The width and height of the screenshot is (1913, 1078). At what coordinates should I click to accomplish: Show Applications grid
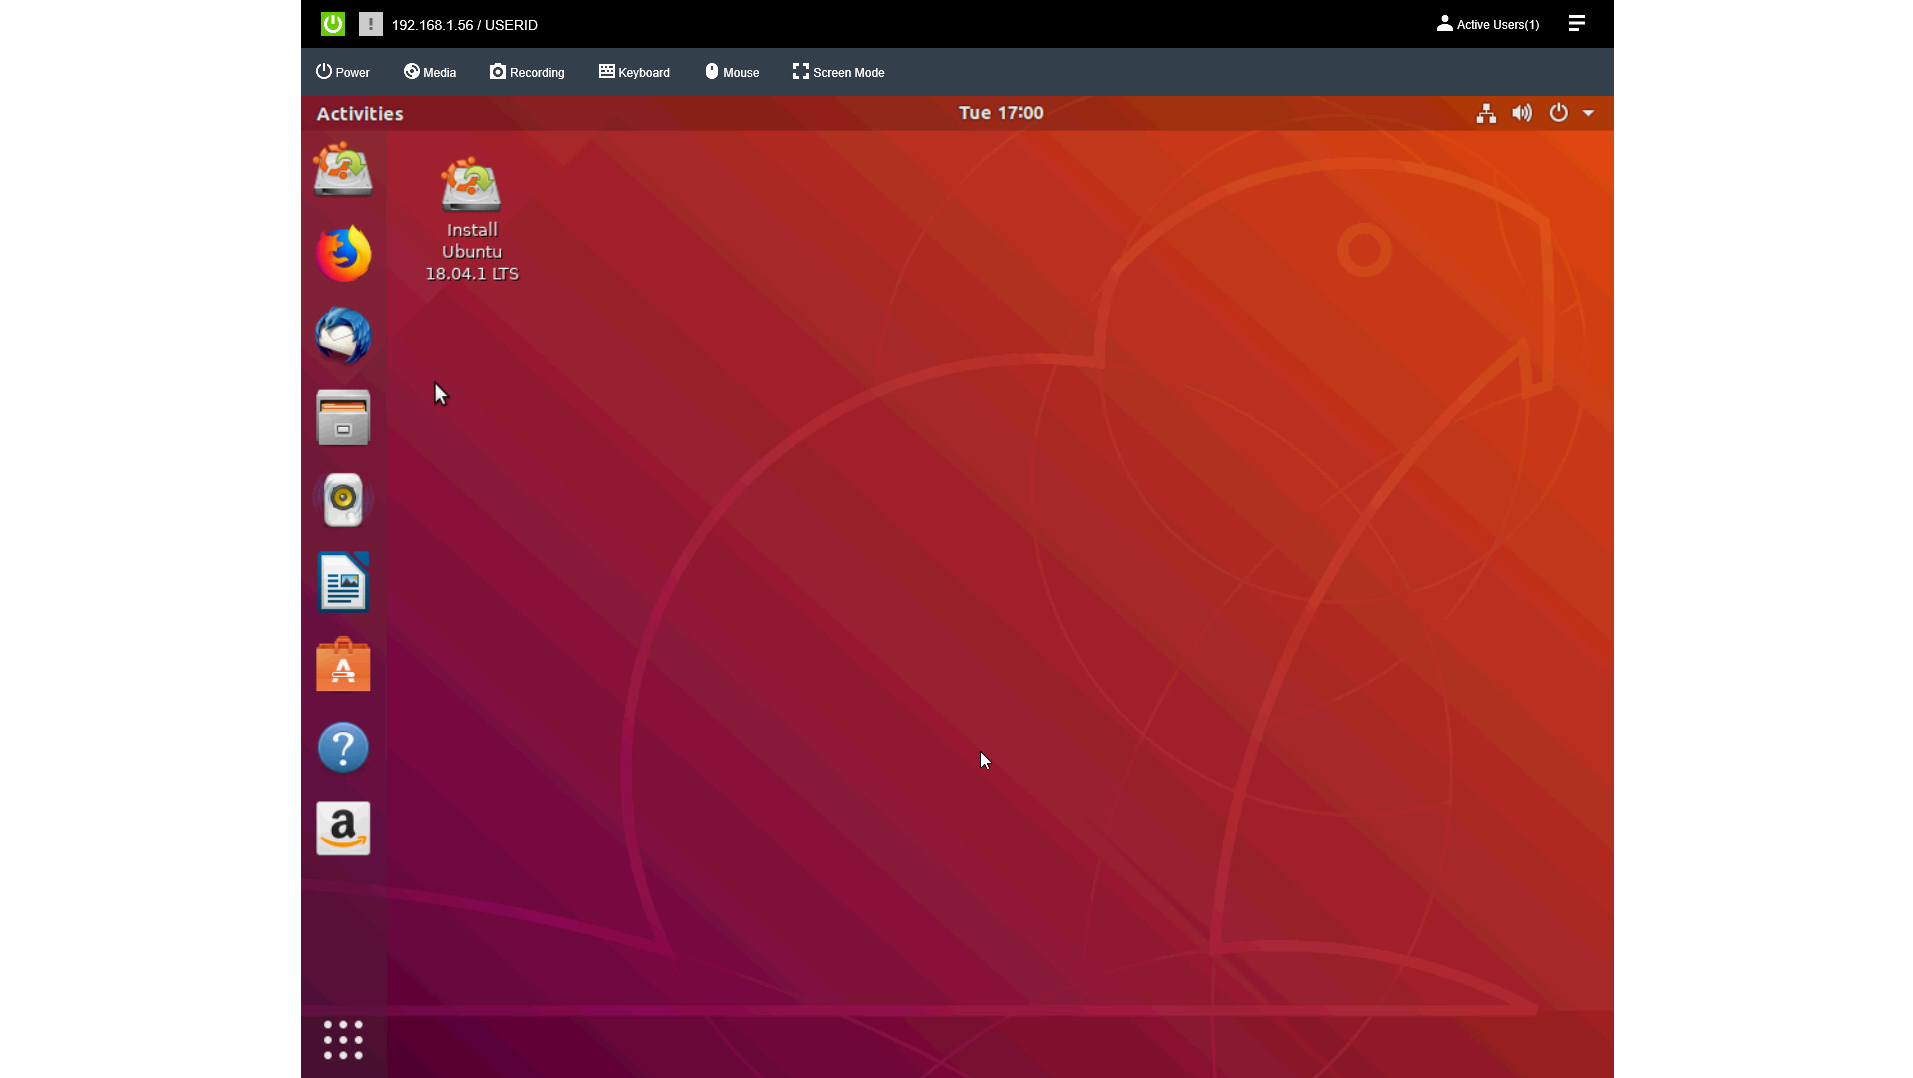343,1040
